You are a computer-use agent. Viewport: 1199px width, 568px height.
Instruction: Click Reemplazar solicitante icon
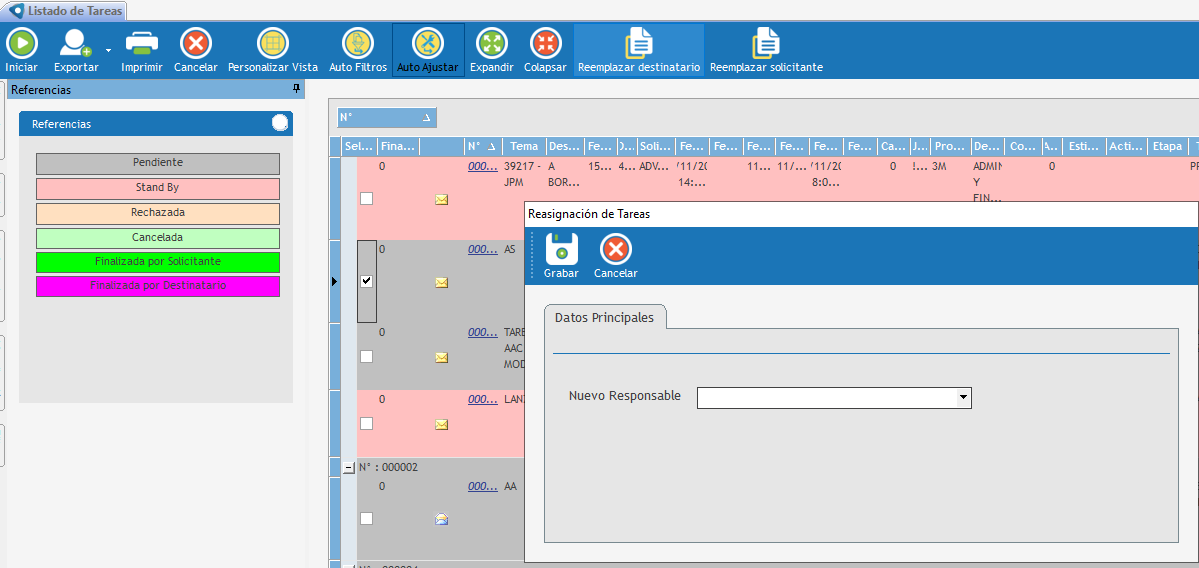point(766,43)
